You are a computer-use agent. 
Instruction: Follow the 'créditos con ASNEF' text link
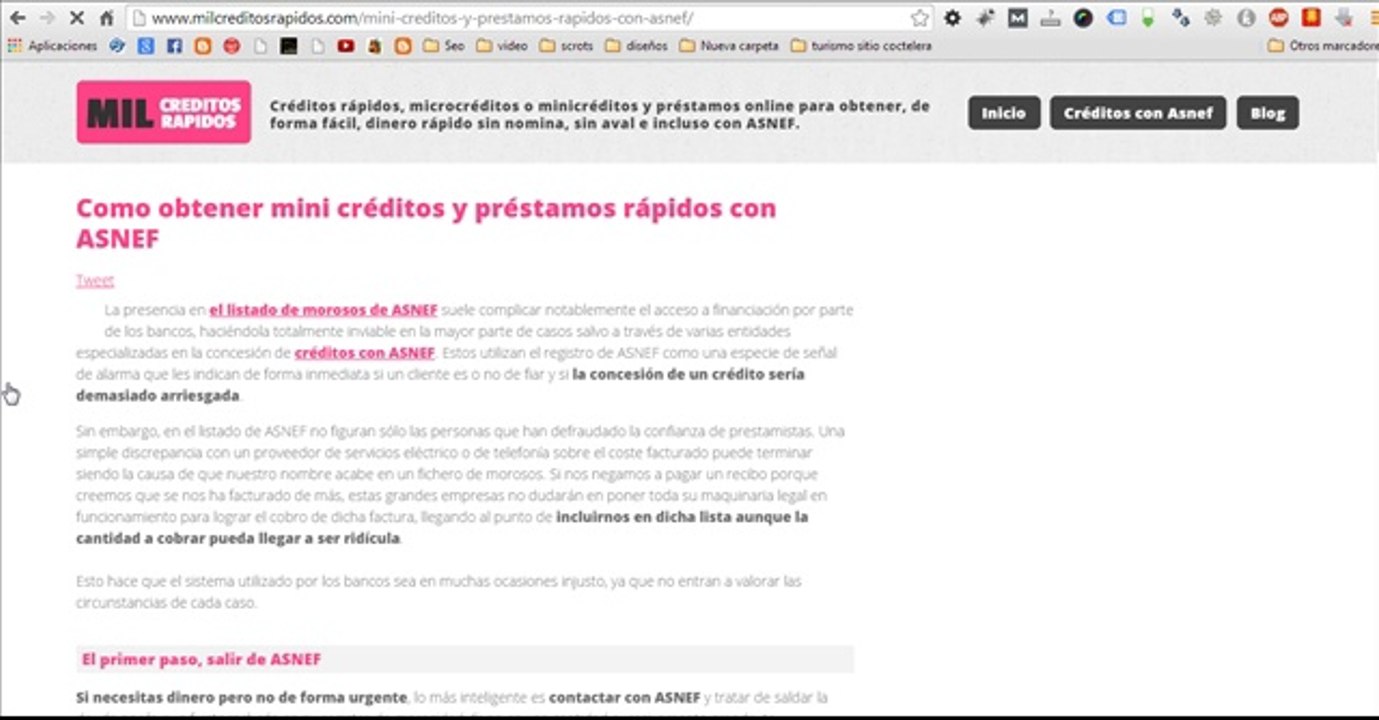click(364, 353)
